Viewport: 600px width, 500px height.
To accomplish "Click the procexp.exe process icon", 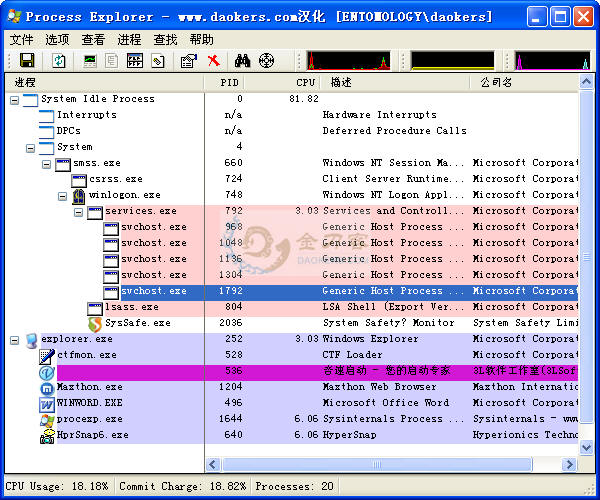I will [x=47, y=420].
